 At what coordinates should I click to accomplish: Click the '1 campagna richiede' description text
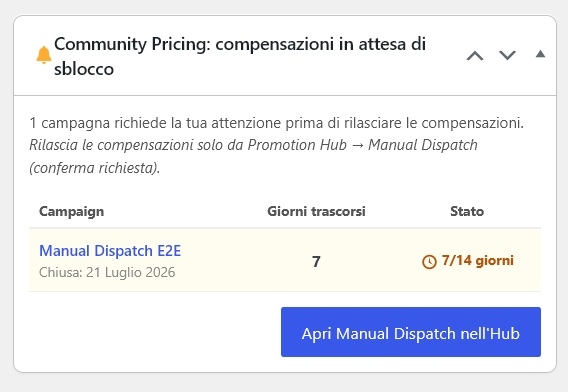click(x=276, y=123)
